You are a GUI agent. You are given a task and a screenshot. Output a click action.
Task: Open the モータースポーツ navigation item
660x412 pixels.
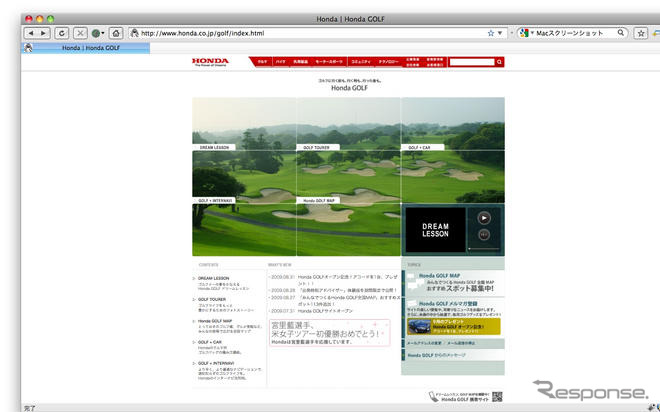click(329, 62)
